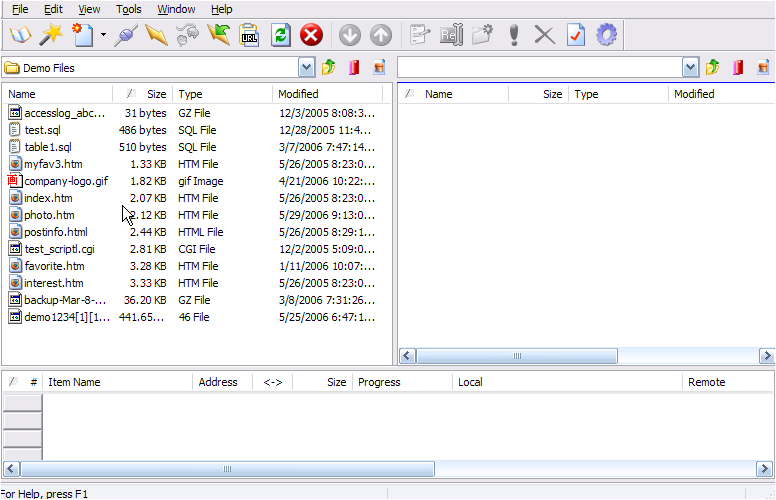
Task: Go up a folder in local pane
Action: point(329,67)
